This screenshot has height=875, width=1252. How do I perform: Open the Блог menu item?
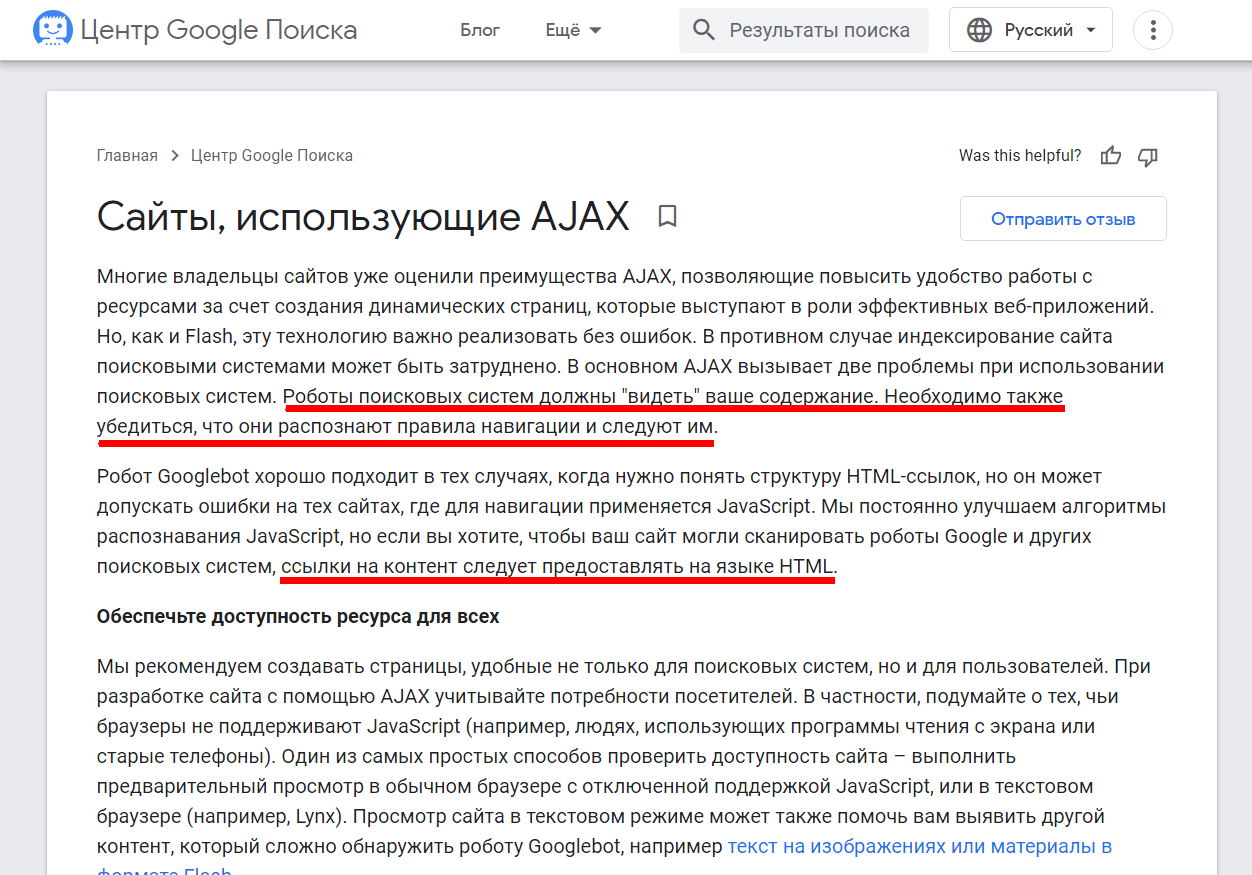[480, 30]
